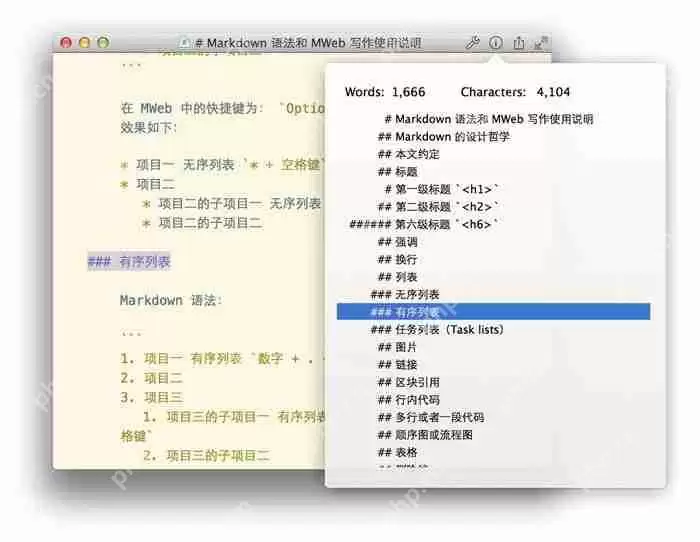Jump to '### 无序列表' outline entry

click(x=405, y=294)
